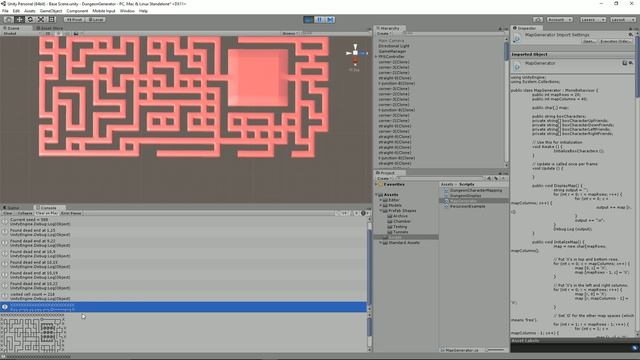Toggle Pivot/Center handle mode
Screen dimensions: 640x360
pyautogui.click(x=74, y=19)
